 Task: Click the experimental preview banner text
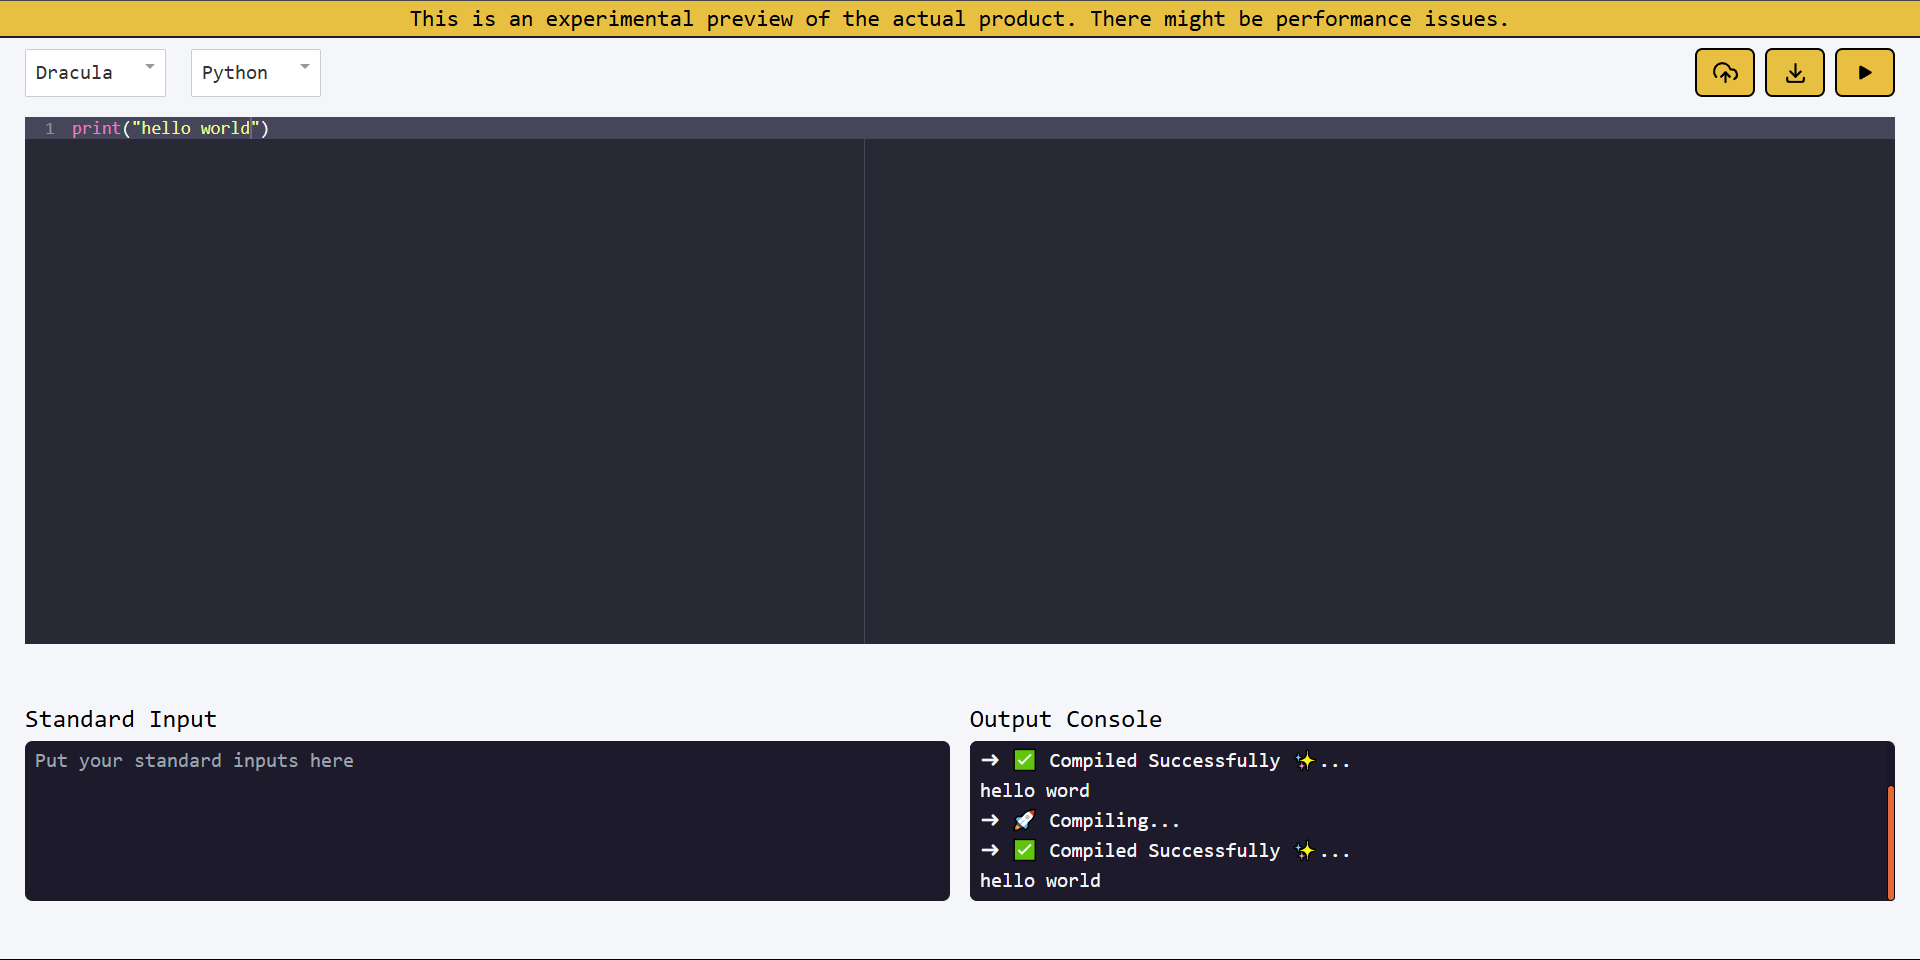[x=959, y=19]
